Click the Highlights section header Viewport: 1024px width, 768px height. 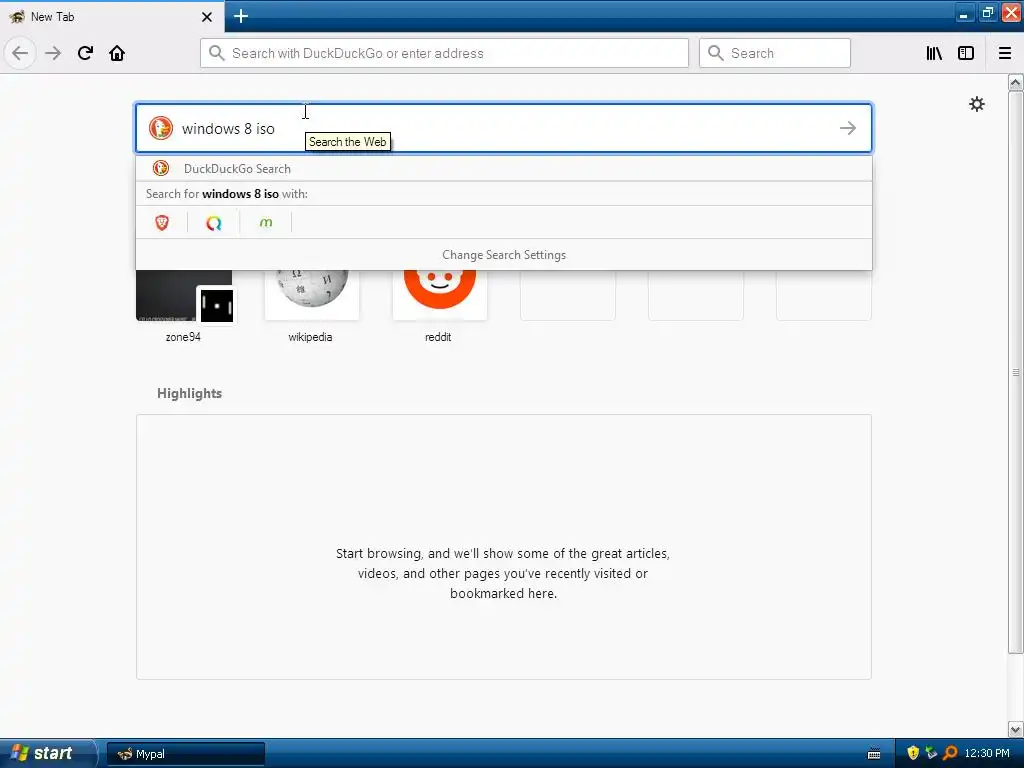pos(189,393)
